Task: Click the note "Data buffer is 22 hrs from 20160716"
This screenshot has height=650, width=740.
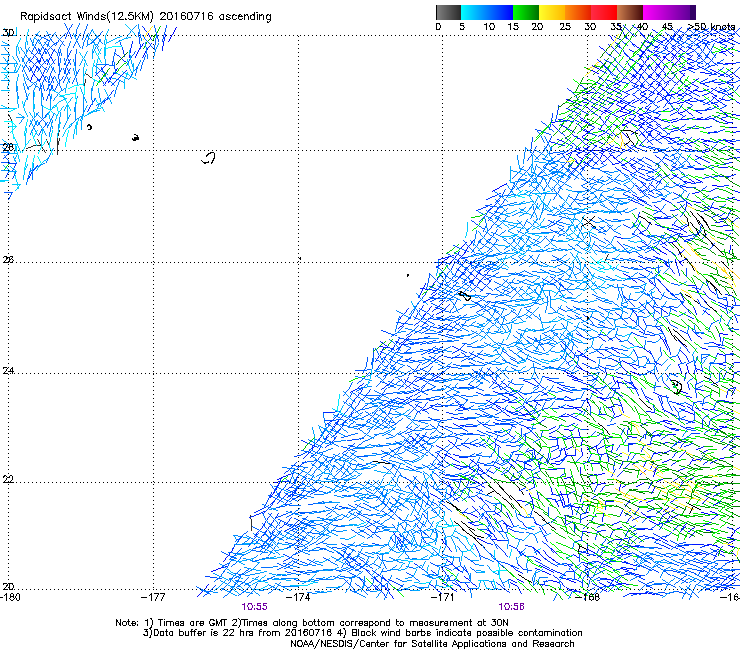Action: [243, 633]
